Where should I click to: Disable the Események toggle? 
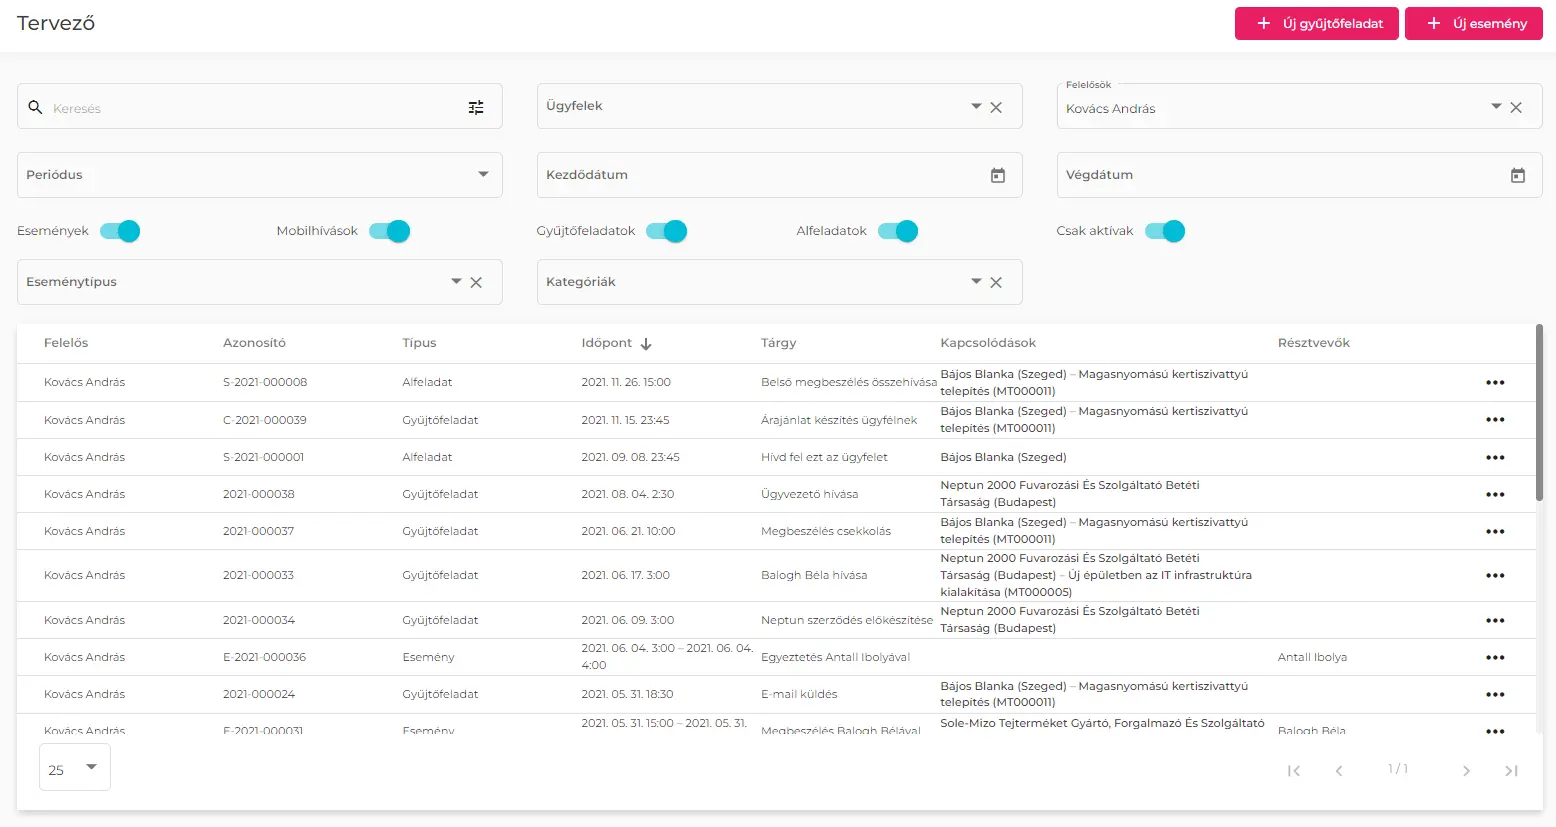click(121, 232)
